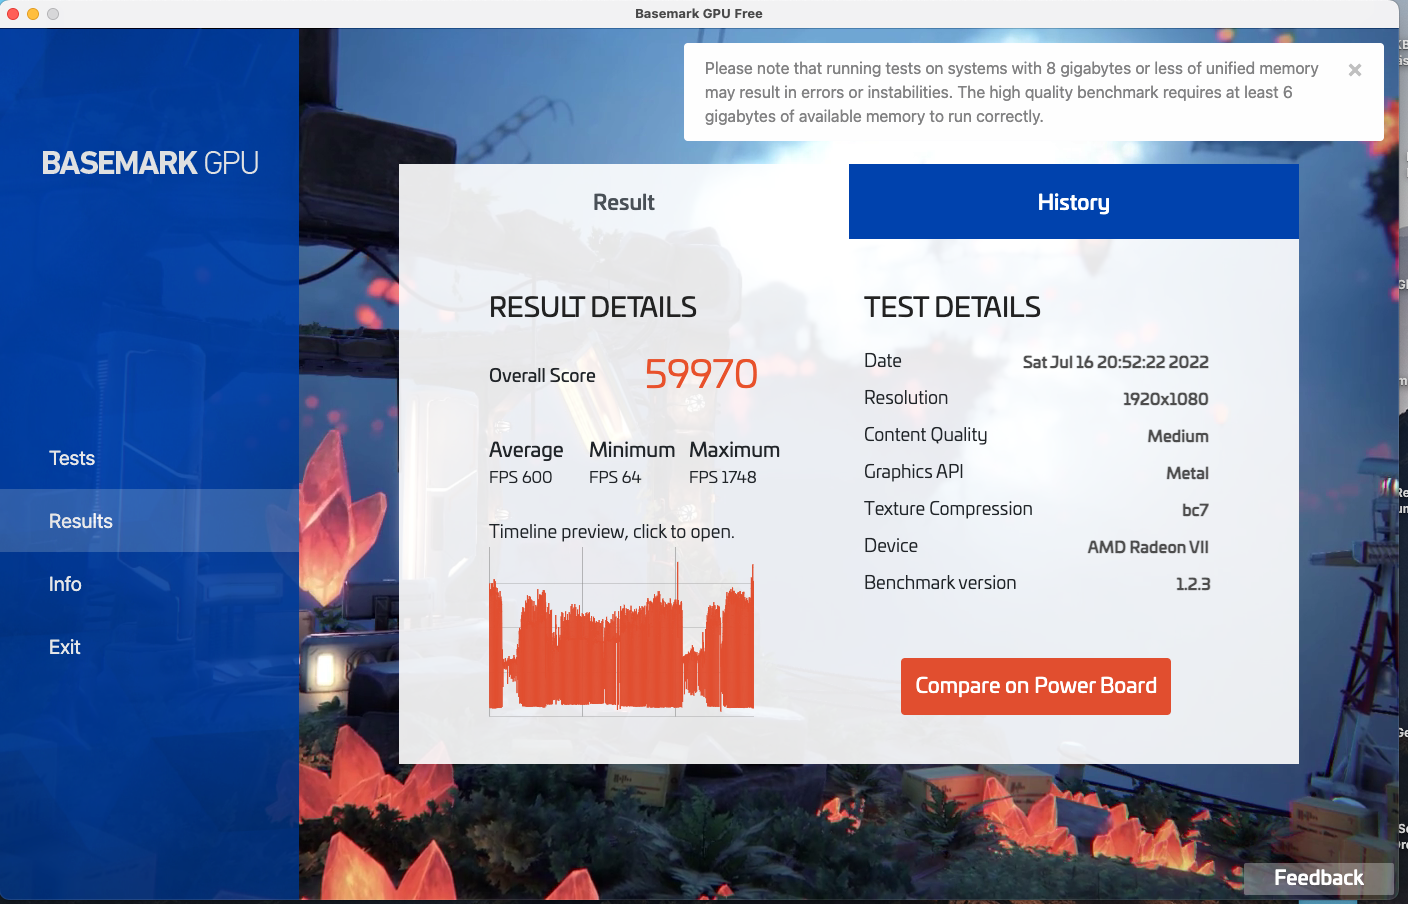Click the device name AMD Radeon VII
The image size is (1408, 904).
(x=1148, y=547)
